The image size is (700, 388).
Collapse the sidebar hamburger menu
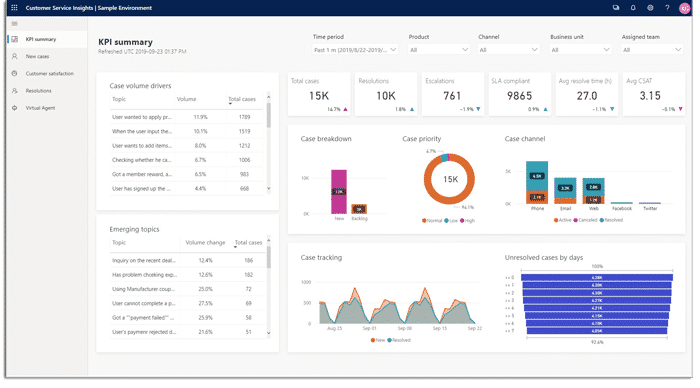pos(14,24)
